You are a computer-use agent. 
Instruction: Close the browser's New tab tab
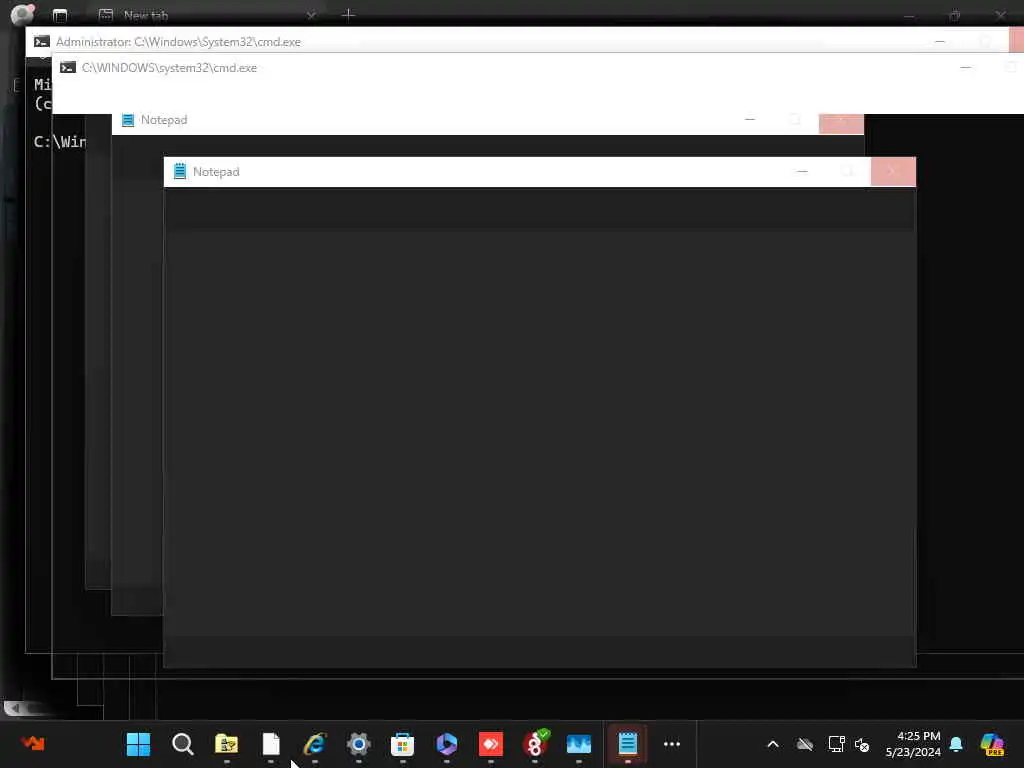[312, 14]
